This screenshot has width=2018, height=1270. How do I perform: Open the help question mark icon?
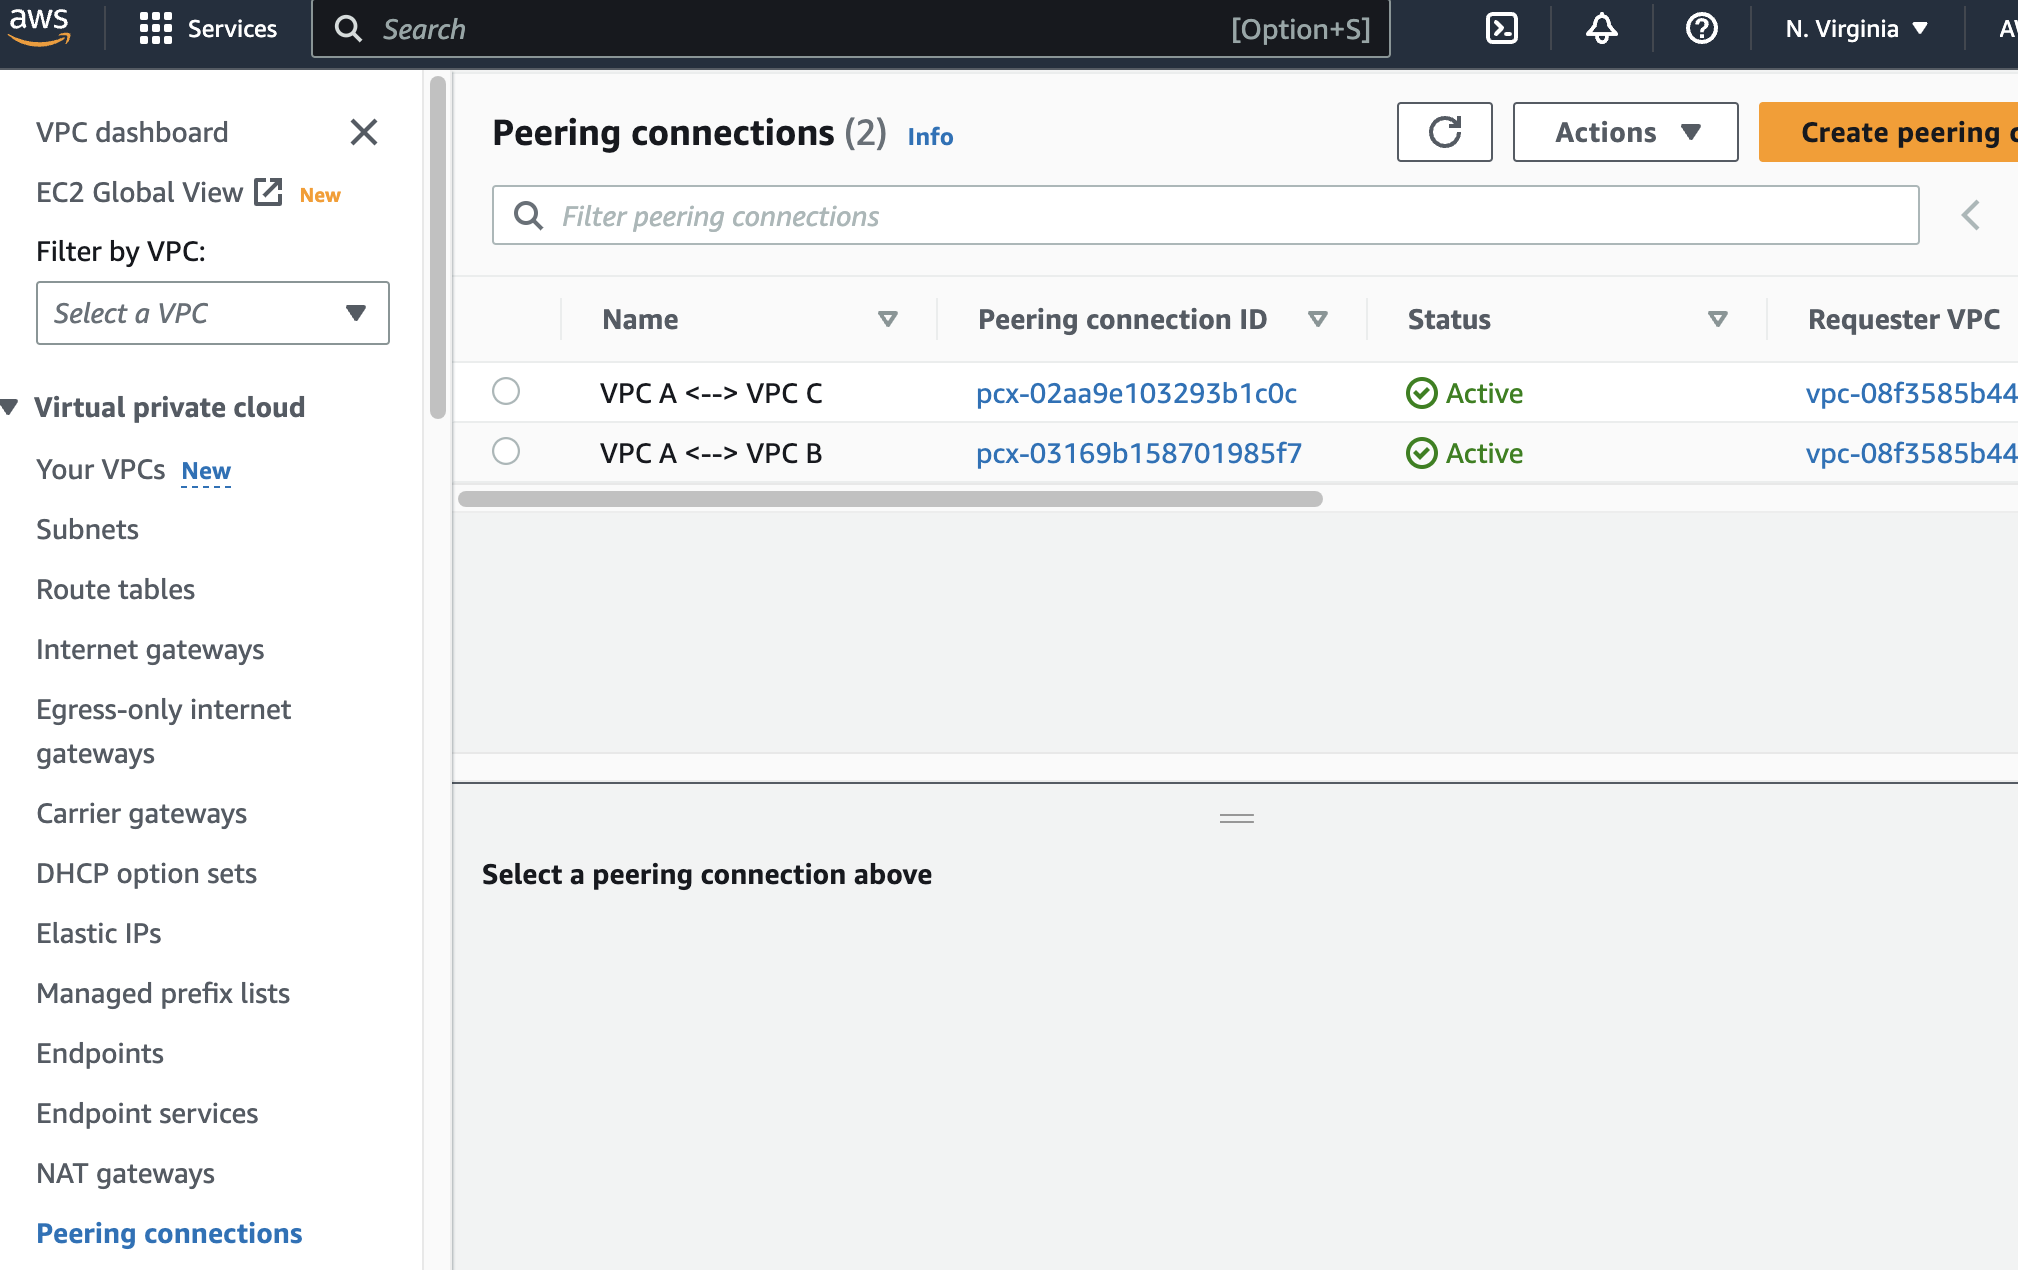(x=1701, y=28)
